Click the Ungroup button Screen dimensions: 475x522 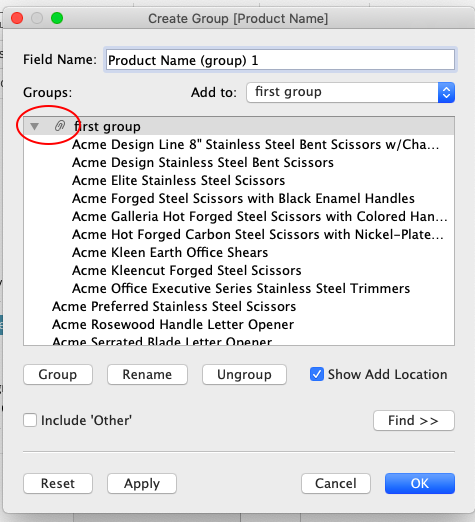click(244, 374)
